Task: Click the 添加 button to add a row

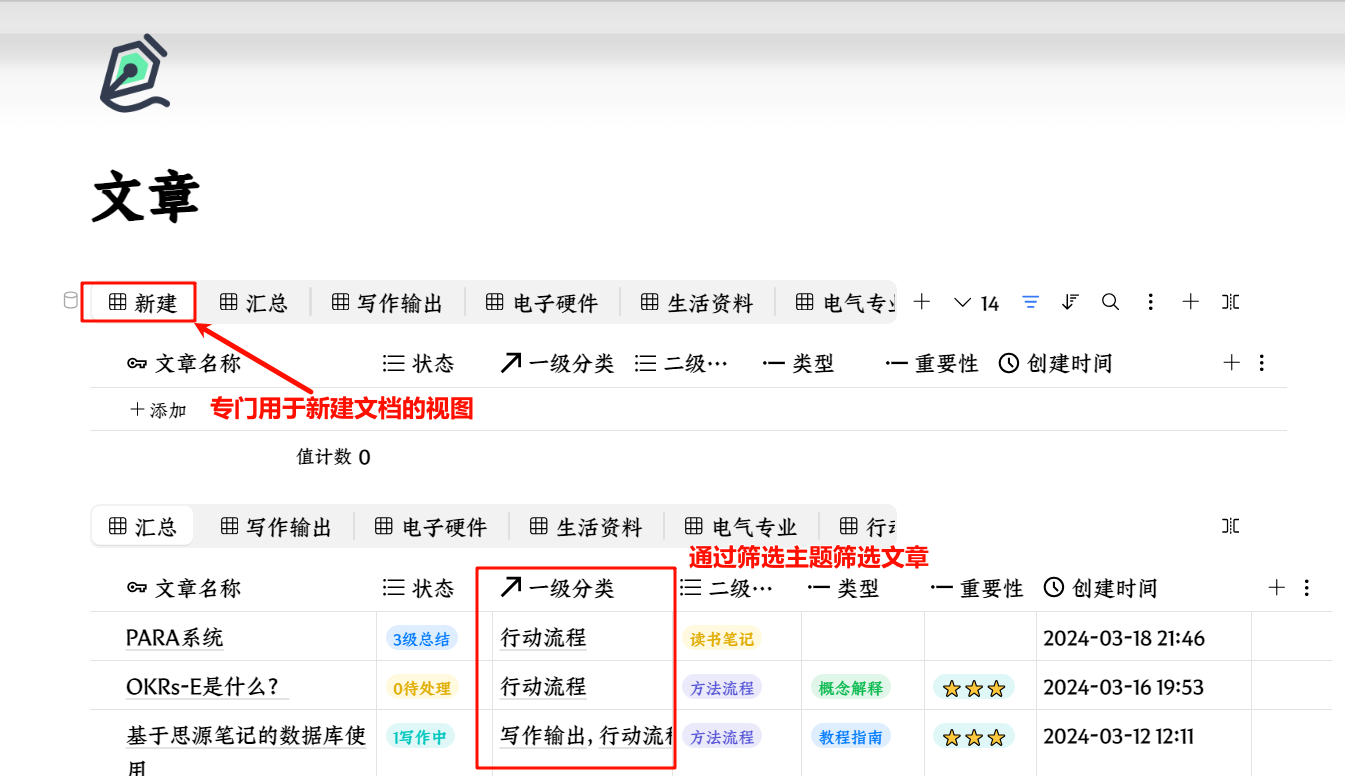Action: (159, 410)
